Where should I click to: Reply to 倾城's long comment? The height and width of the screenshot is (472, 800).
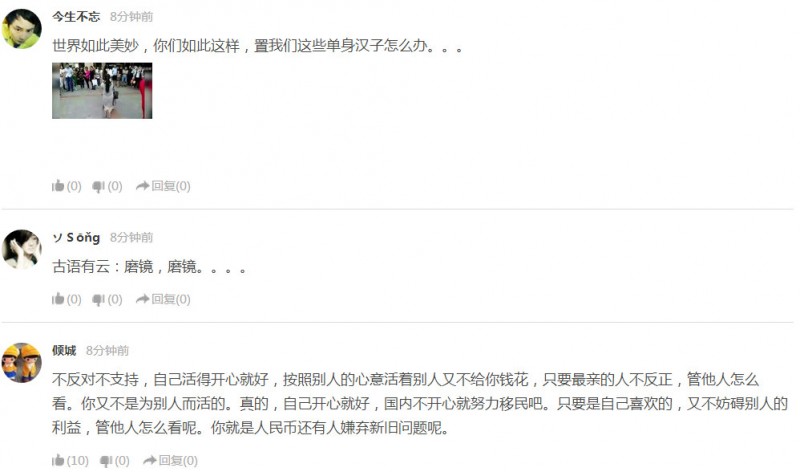coord(170,461)
